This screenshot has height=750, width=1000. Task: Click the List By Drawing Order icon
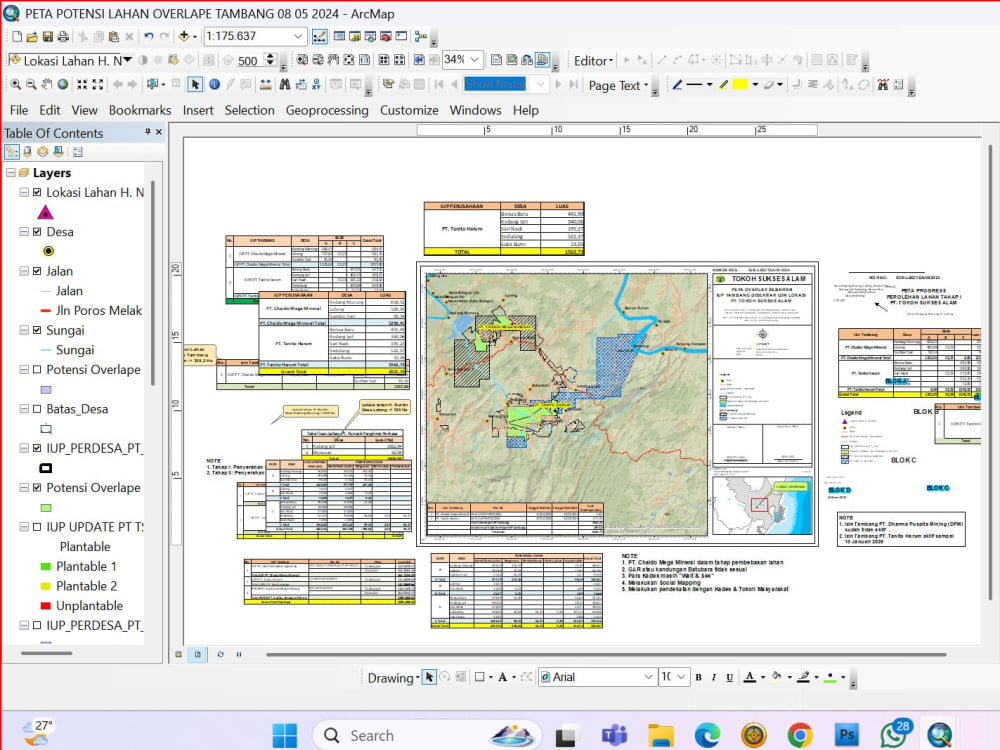coord(11,152)
